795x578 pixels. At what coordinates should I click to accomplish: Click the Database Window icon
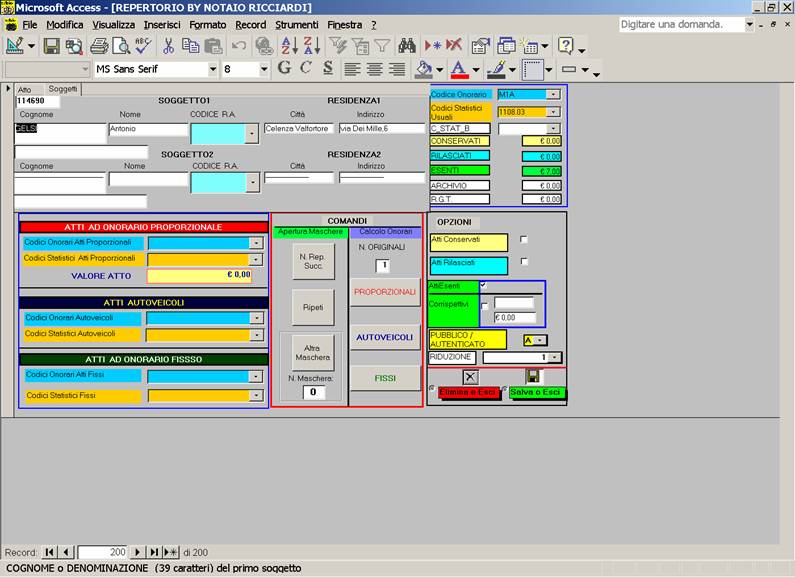click(506, 46)
